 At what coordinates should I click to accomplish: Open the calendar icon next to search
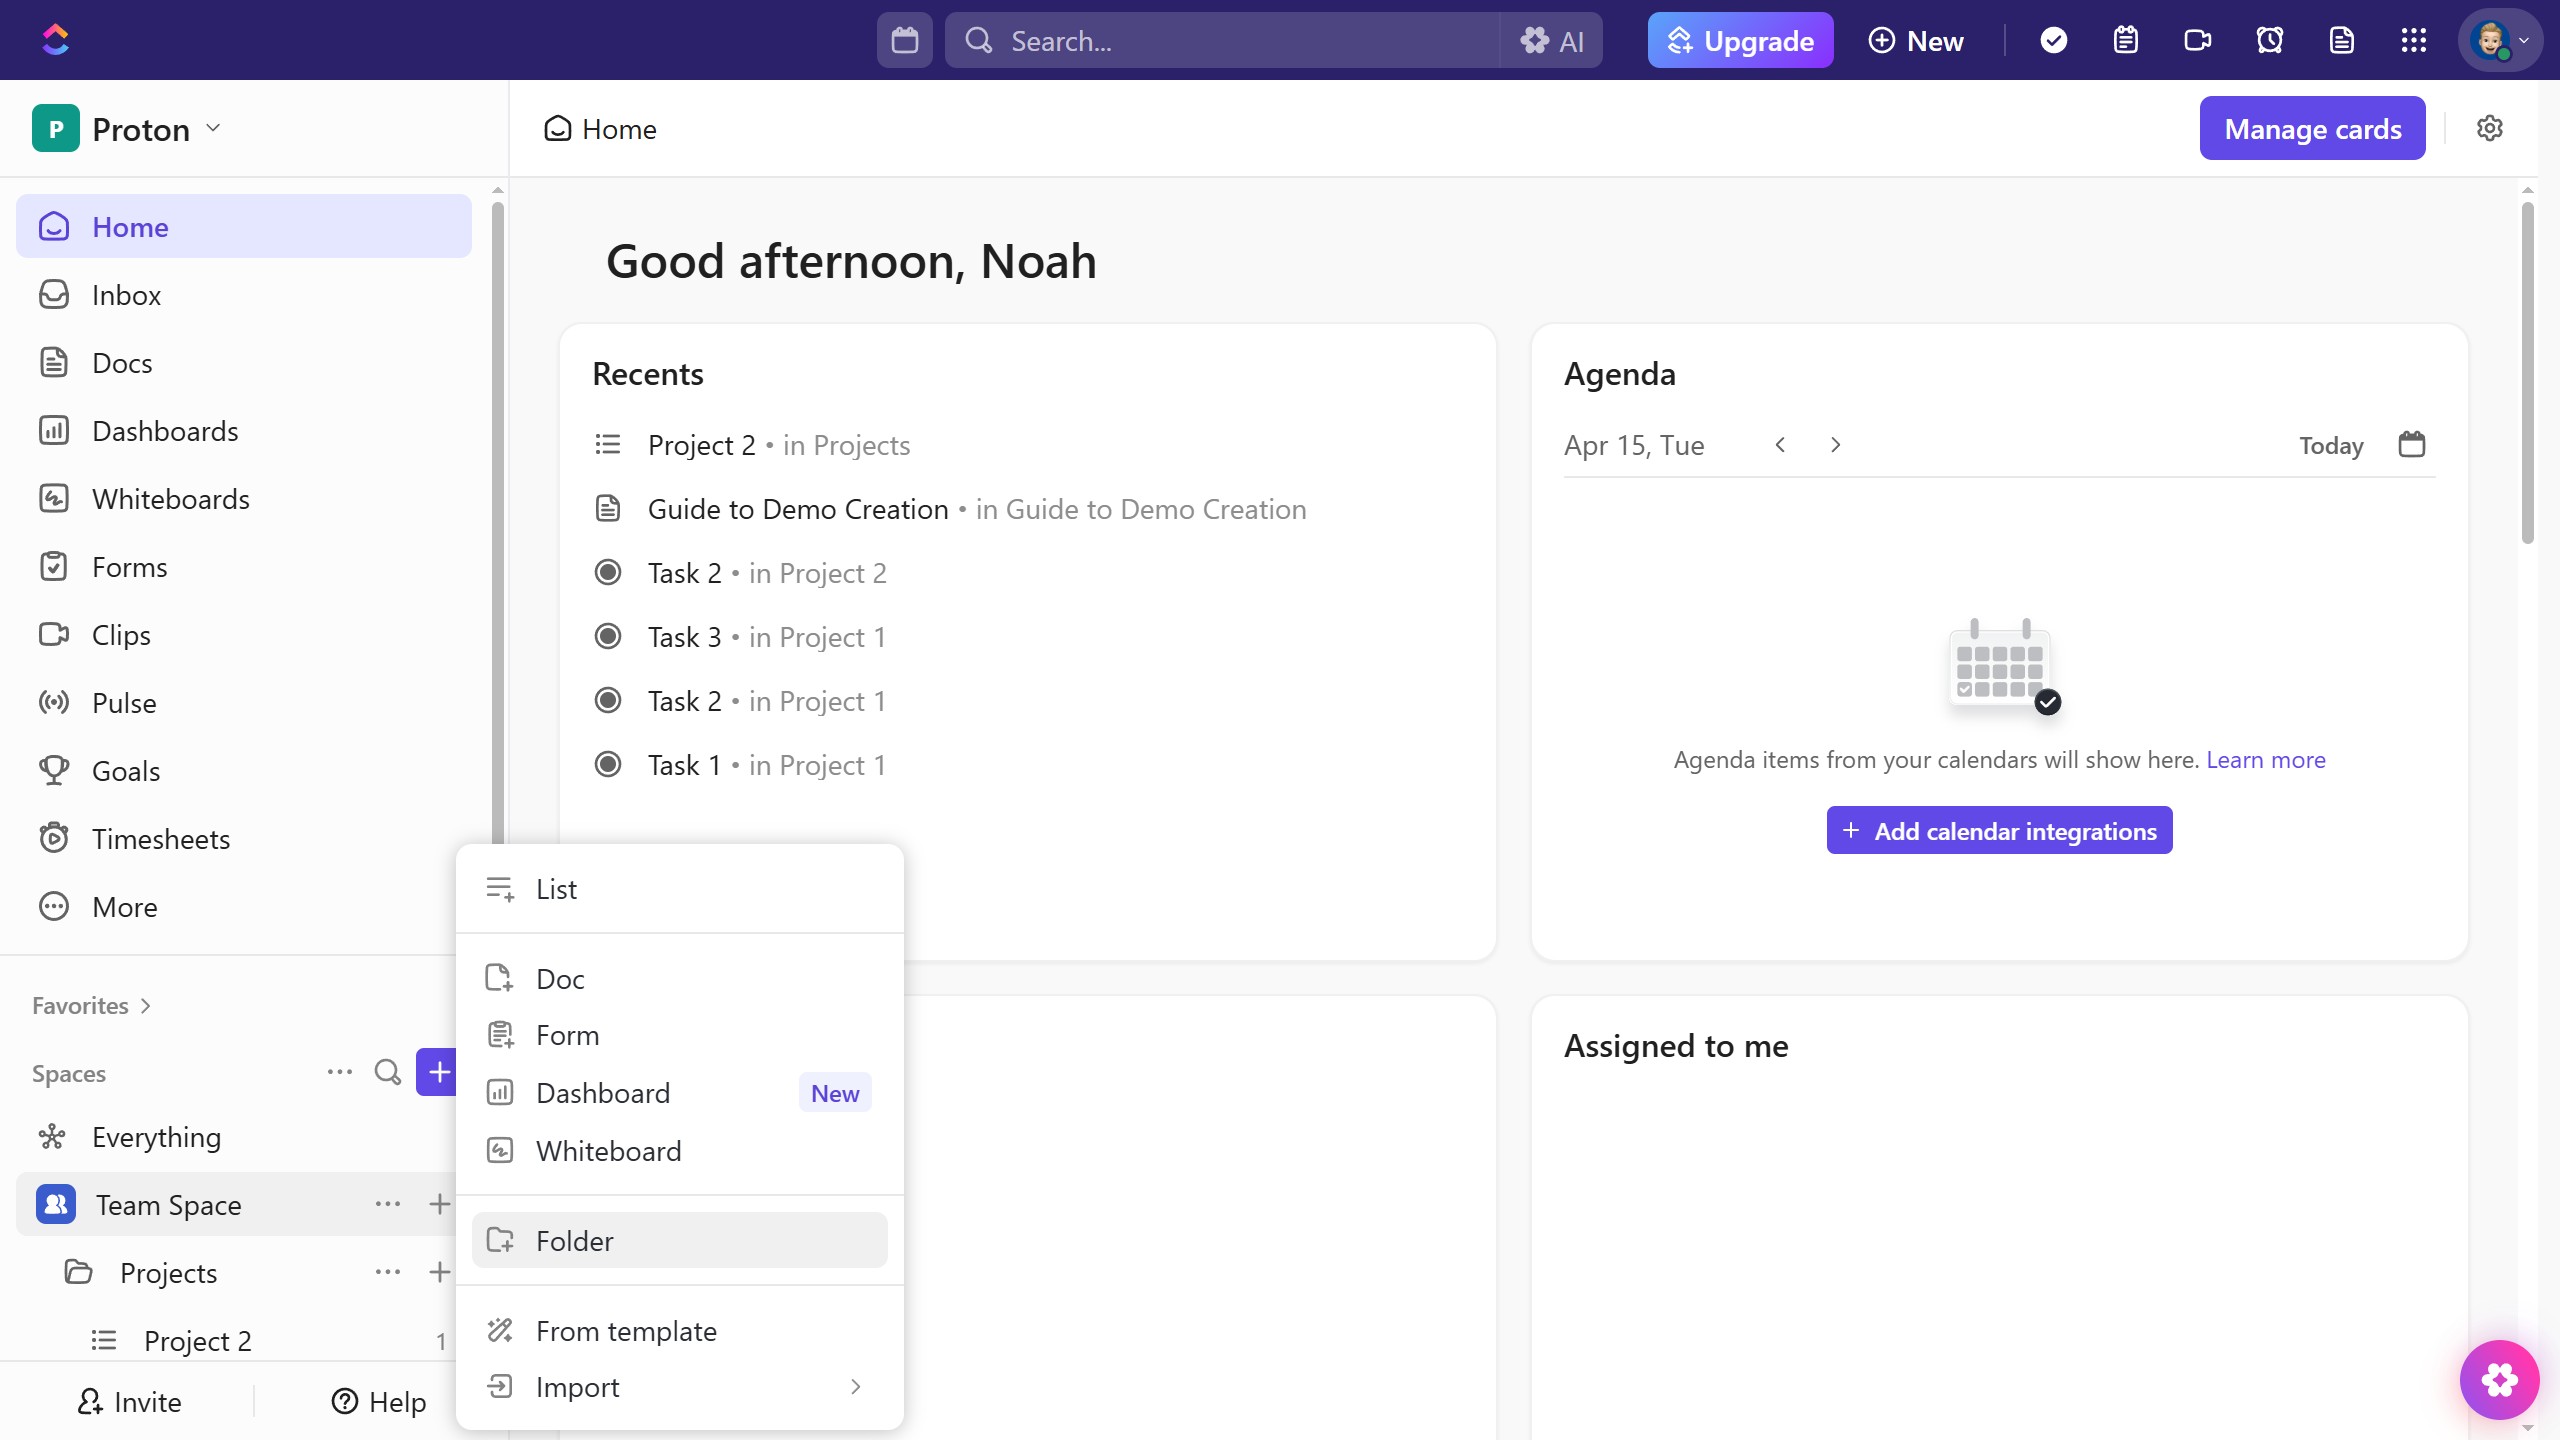coord(904,40)
